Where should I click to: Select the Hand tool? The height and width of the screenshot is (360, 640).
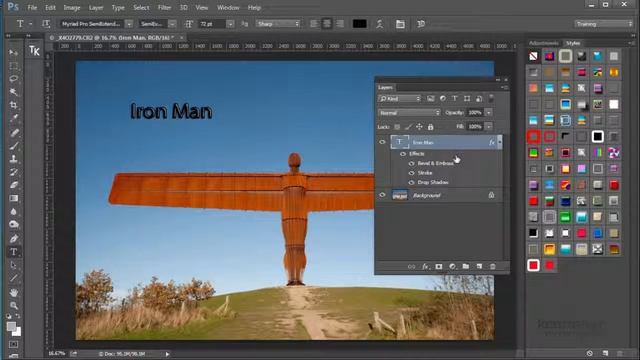point(13,292)
